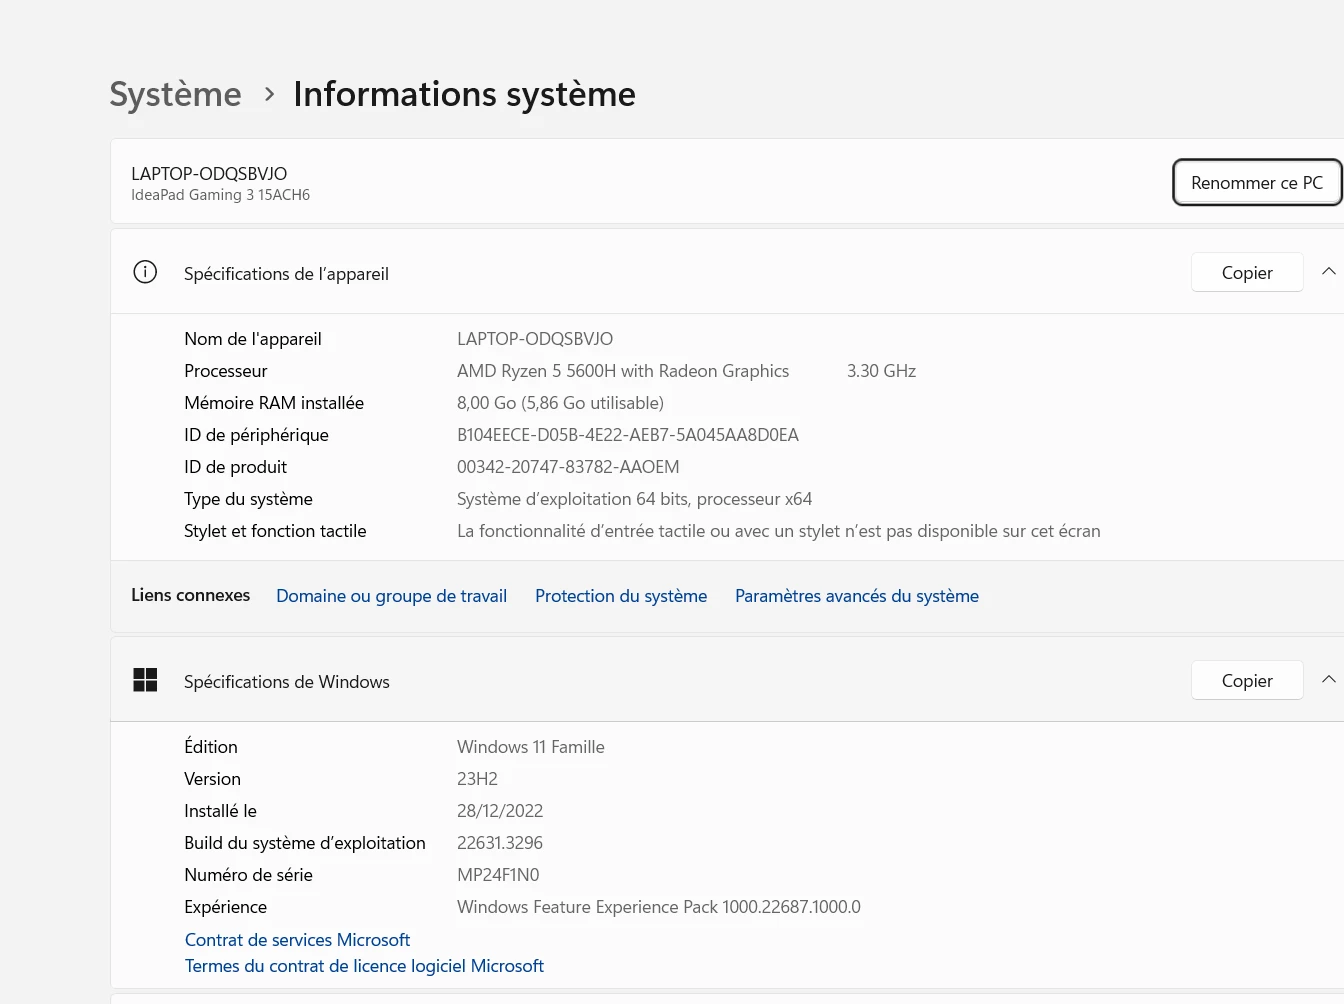Open Paramètres avancés du système link
The image size is (1344, 1004).
[857, 596]
